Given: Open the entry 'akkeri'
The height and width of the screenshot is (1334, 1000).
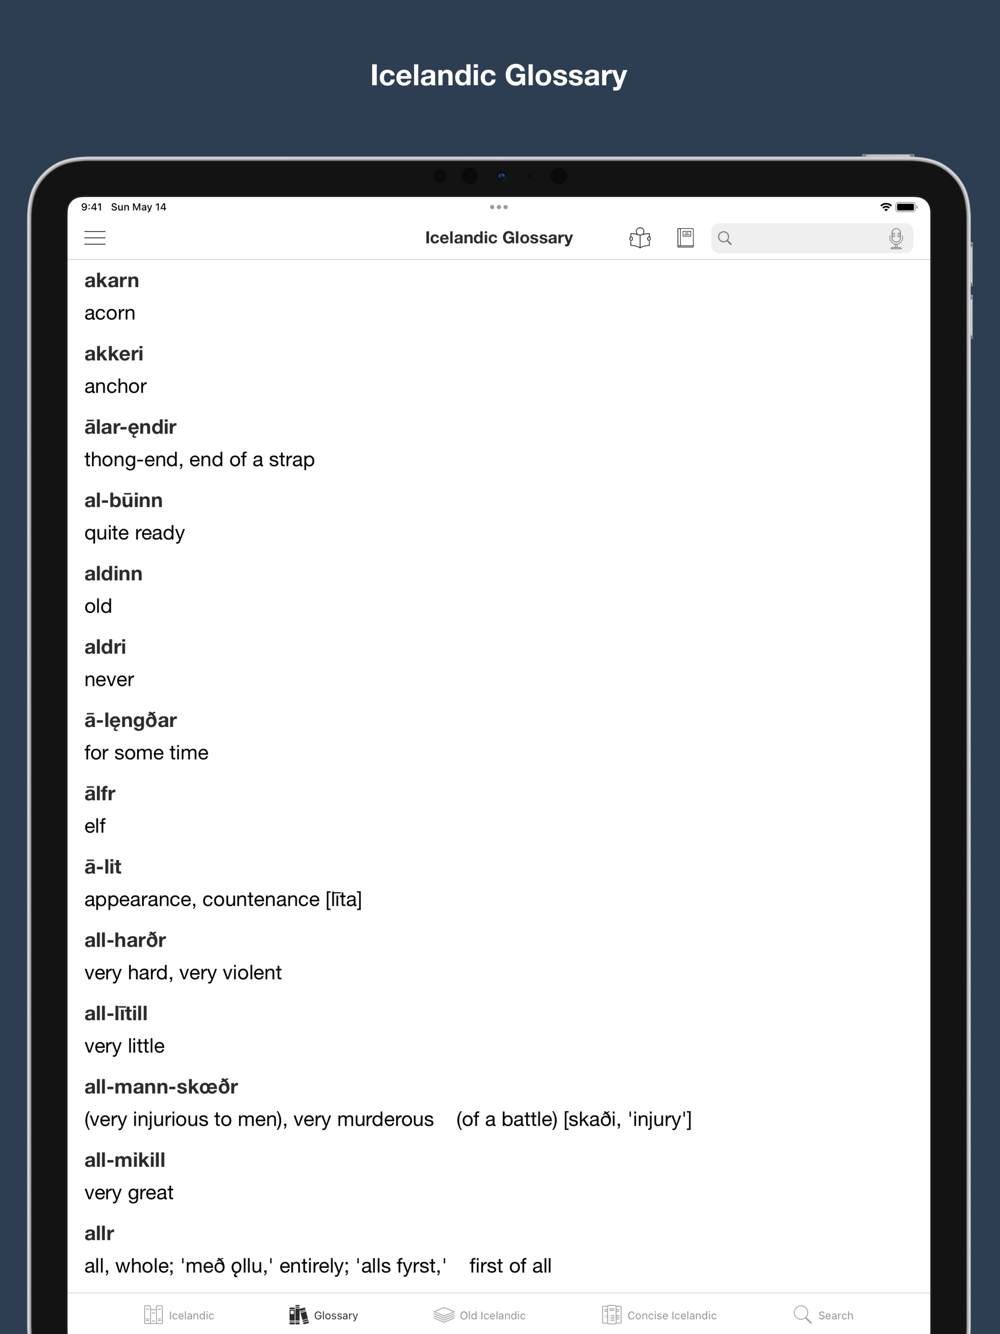Looking at the screenshot, I should coord(114,354).
